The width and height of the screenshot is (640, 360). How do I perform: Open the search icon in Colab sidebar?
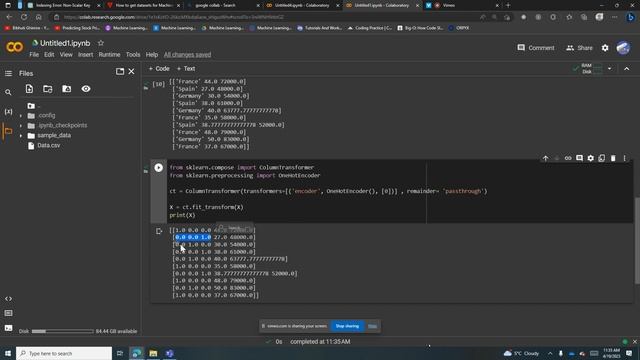[8, 93]
